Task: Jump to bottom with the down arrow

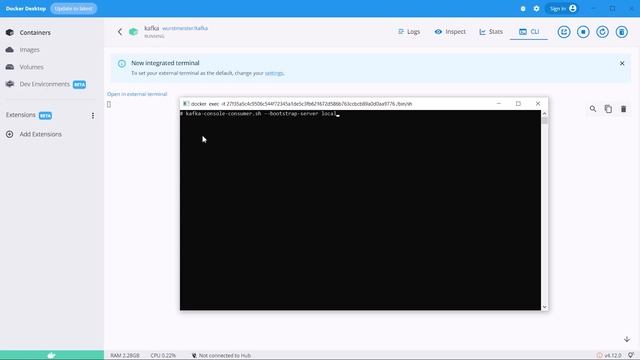Action: click(627, 339)
